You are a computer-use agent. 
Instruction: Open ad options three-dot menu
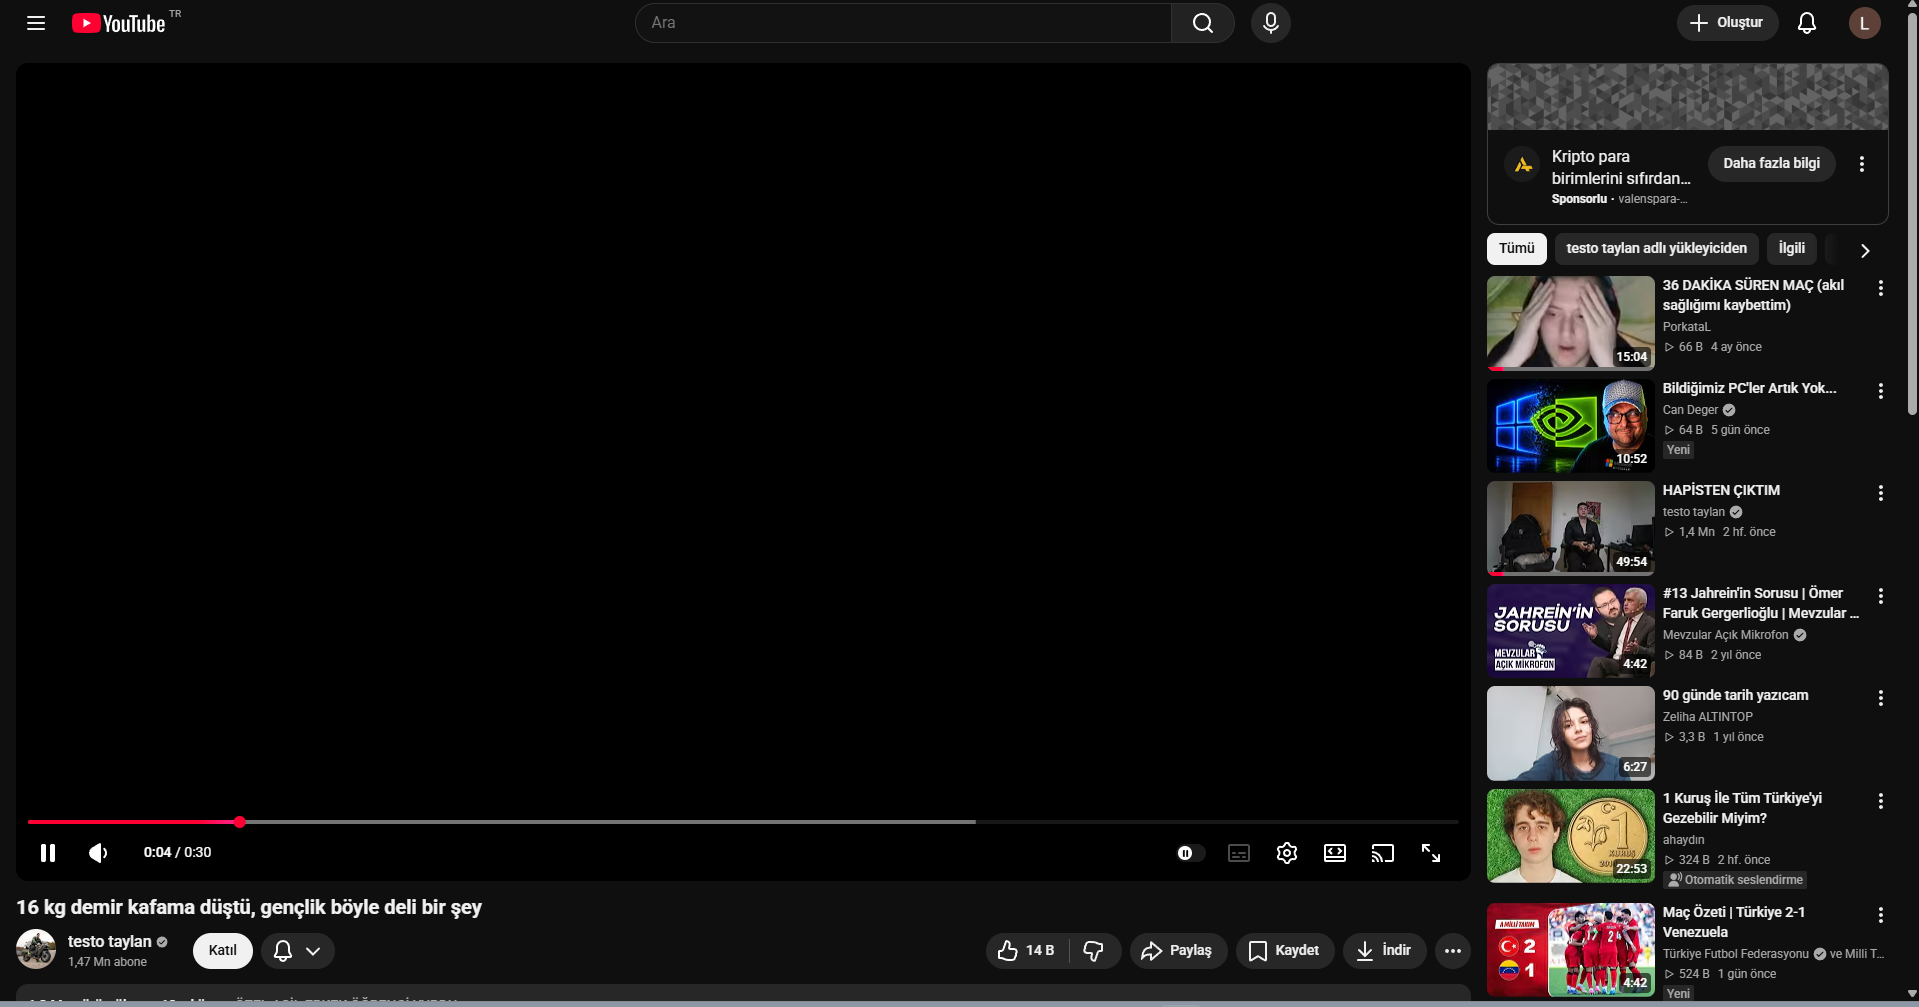(x=1862, y=164)
